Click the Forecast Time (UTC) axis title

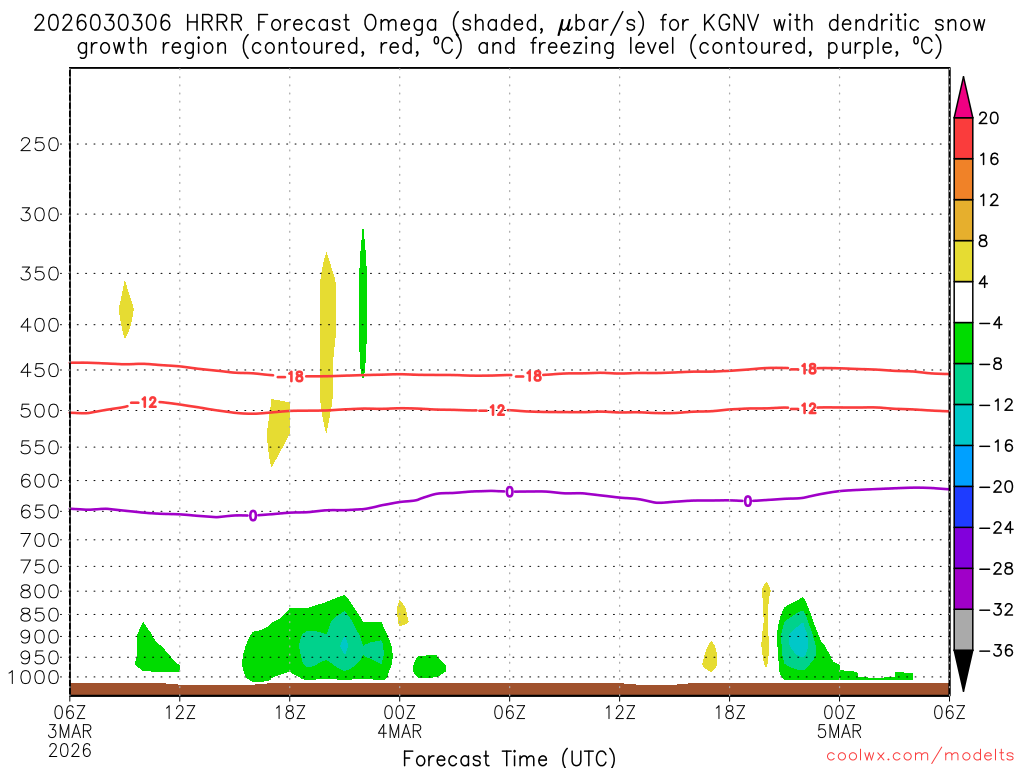coord(509,758)
